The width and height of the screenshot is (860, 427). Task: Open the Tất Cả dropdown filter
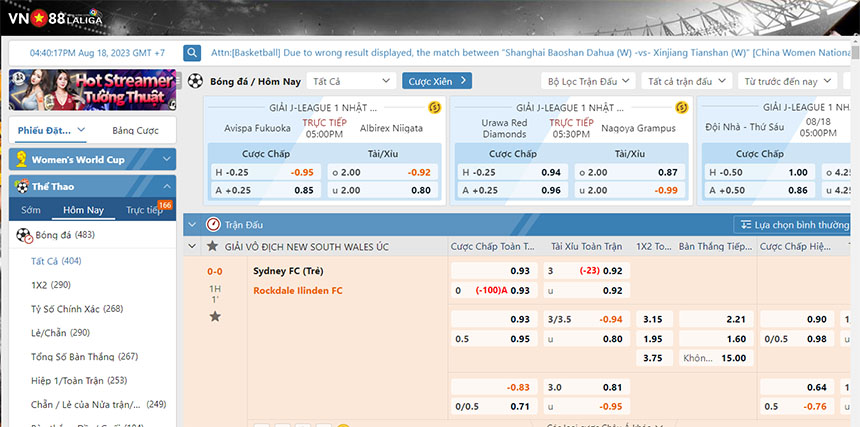pyautogui.click(x=350, y=81)
